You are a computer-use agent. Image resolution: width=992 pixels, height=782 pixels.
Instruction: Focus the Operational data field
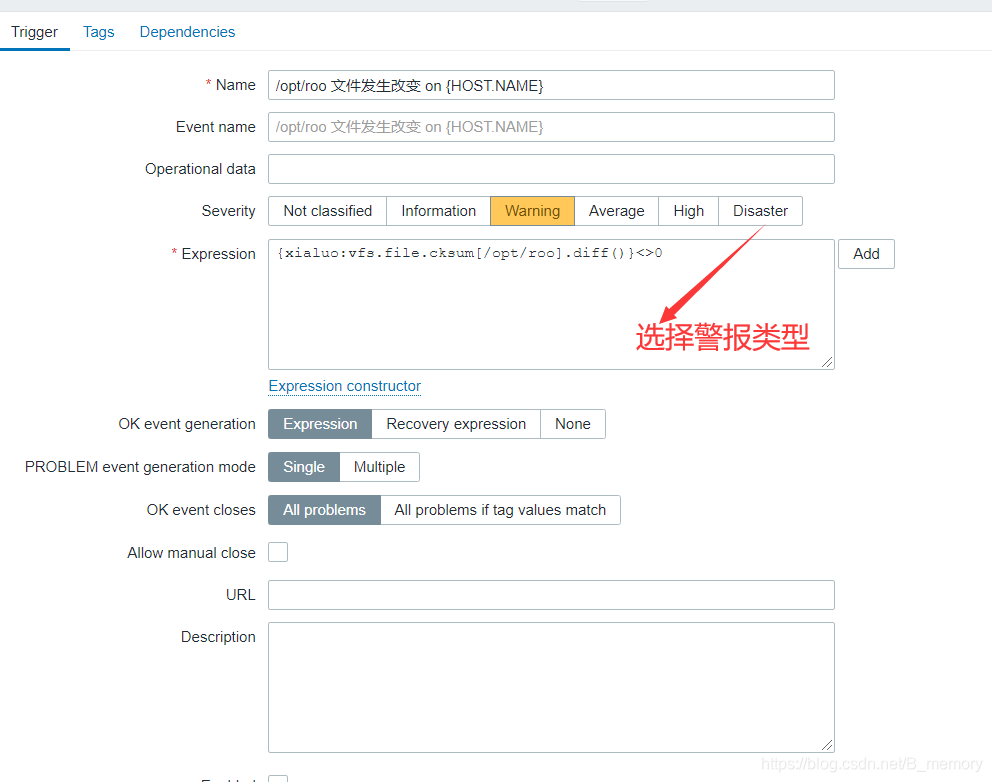coord(551,169)
